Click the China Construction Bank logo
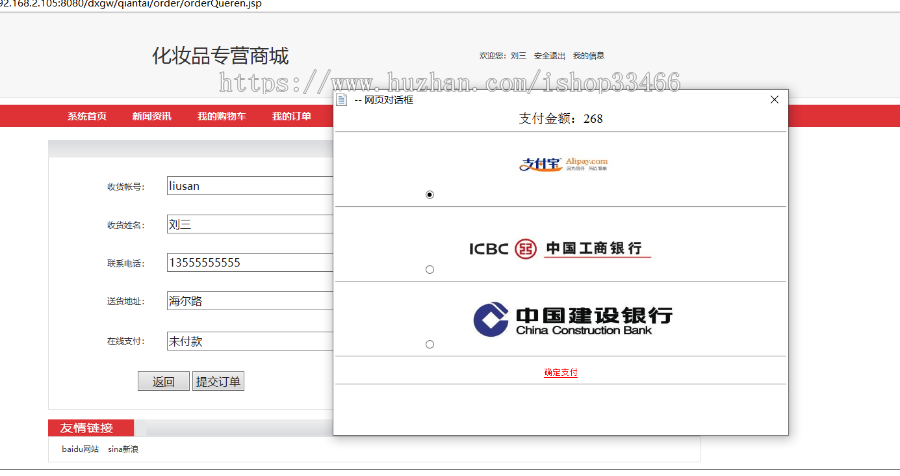The height and width of the screenshot is (476, 900). coord(573,319)
